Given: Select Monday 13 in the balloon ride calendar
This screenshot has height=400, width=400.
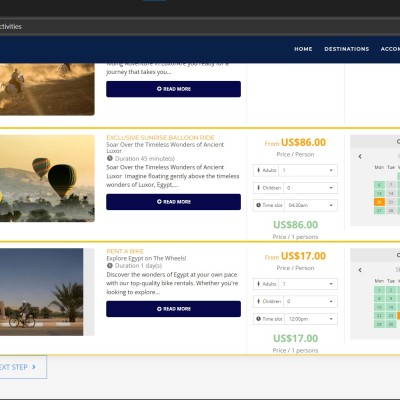Looking at the screenshot, I should click(x=379, y=193).
